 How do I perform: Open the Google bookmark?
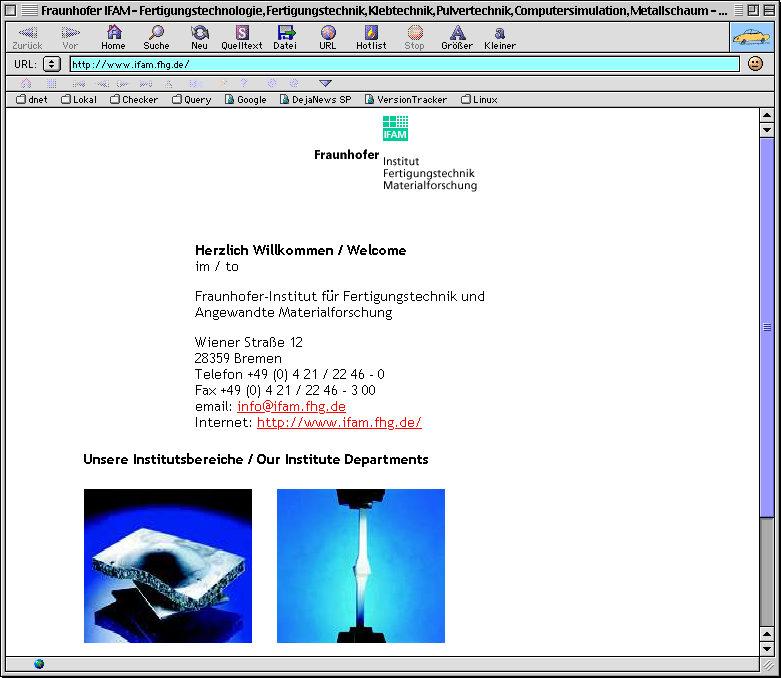coord(246,100)
